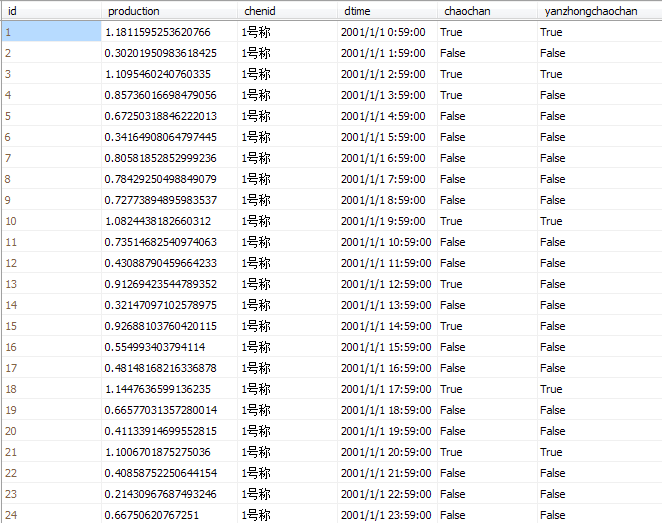Select dtime cell 2001/1/1 17:59:00
The width and height of the screenshot is (662, 523).
point(386,389)
